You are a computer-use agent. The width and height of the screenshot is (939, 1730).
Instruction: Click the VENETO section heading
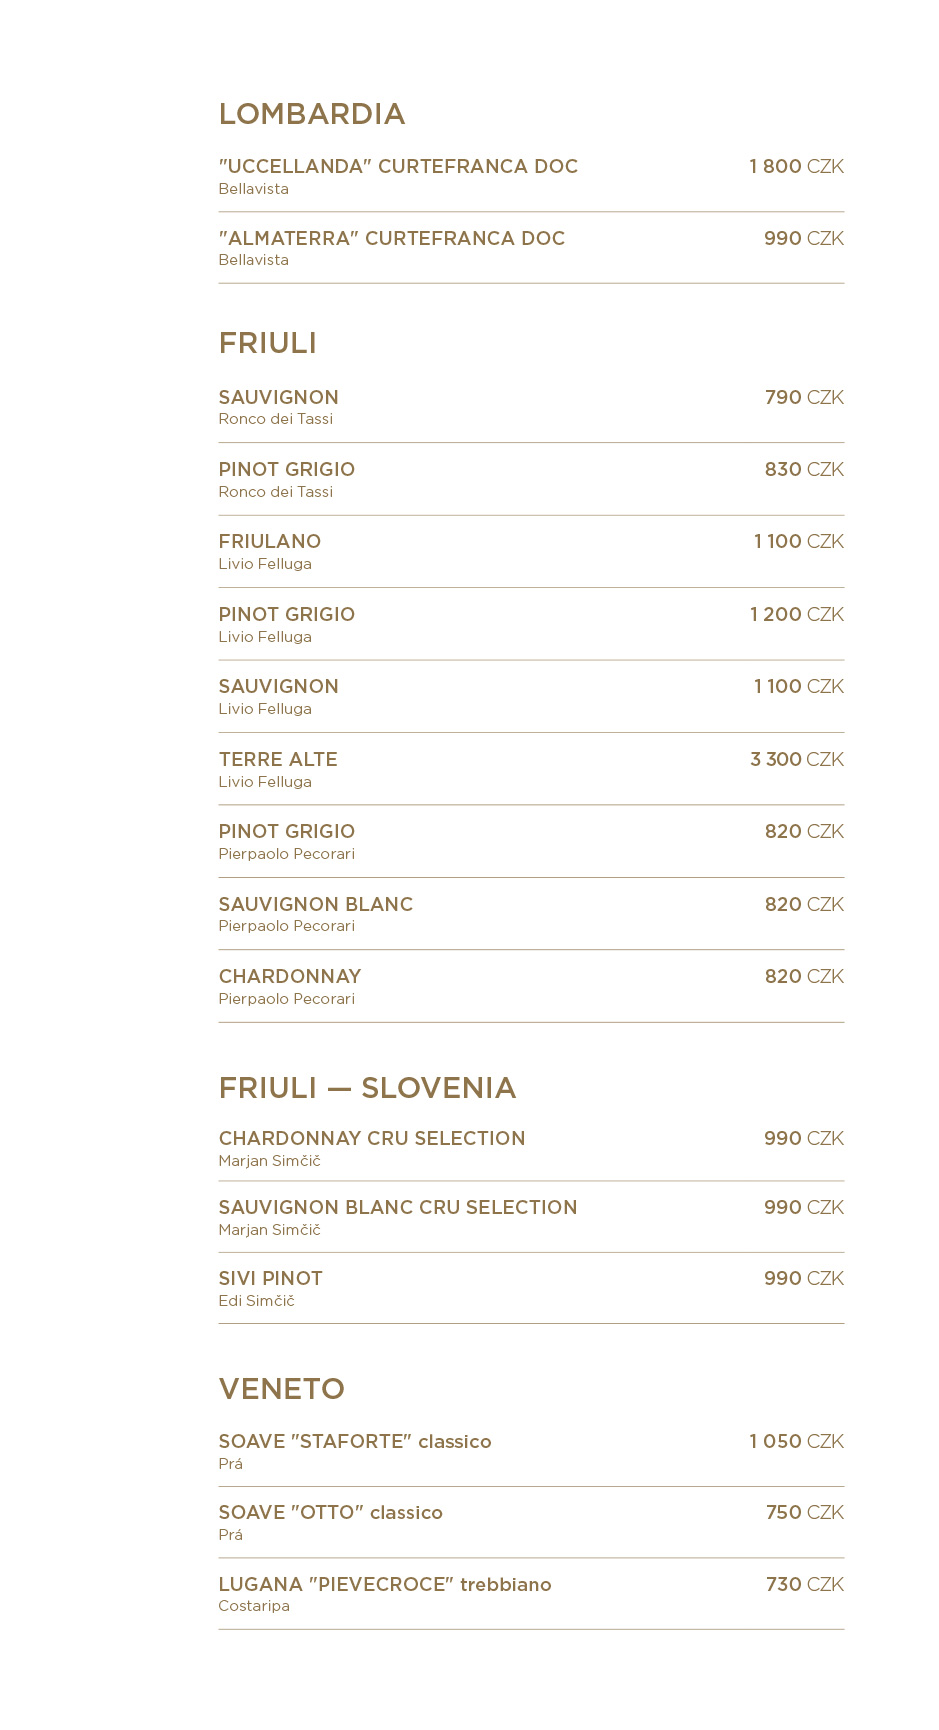pos(282,1389)
